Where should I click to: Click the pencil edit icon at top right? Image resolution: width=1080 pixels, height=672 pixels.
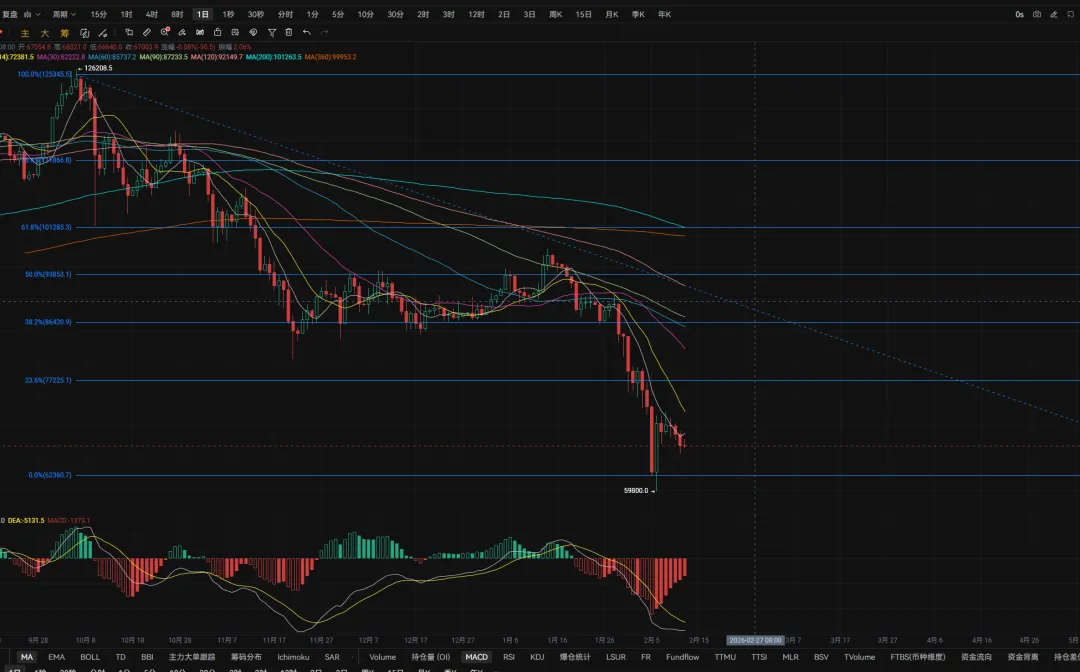point(1053,15)
